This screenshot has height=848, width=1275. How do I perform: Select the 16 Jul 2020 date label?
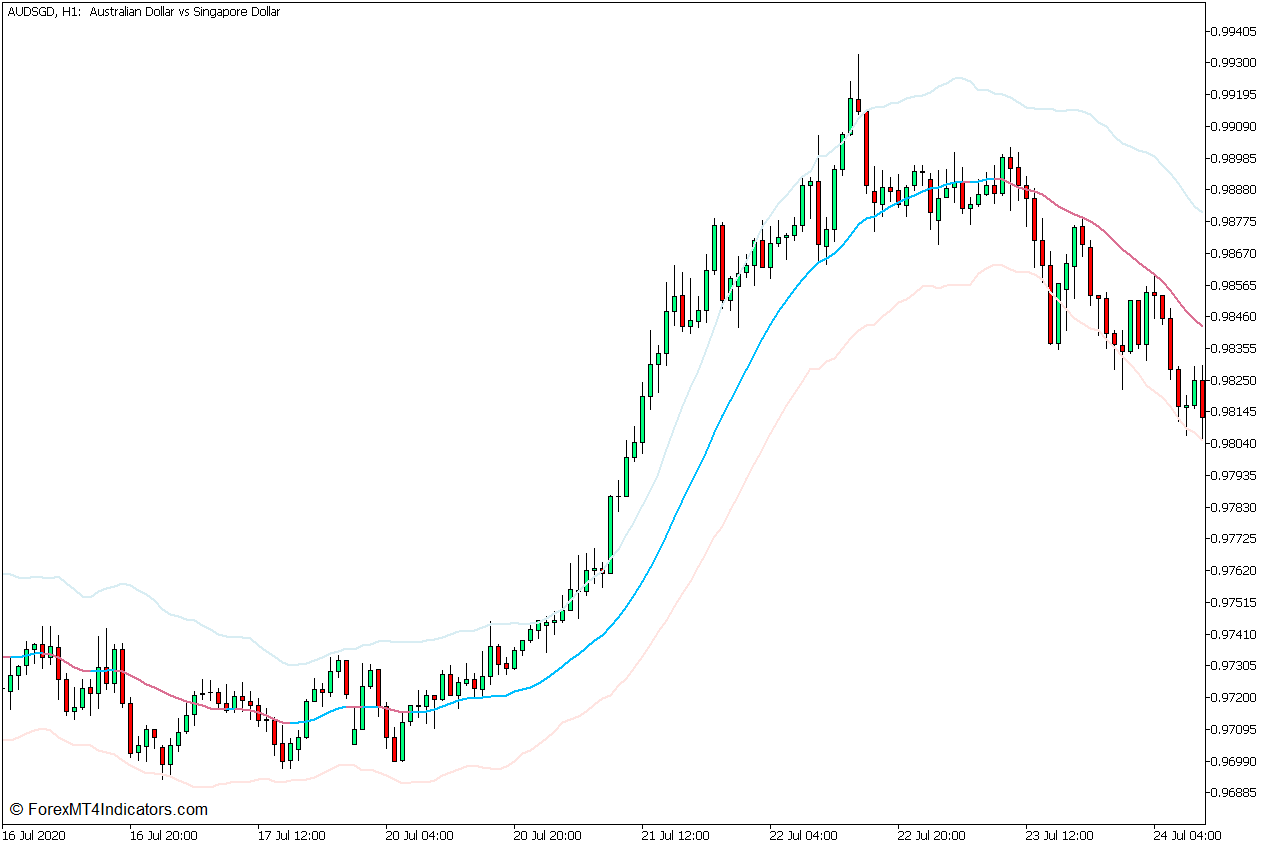(x=32, y=835)
